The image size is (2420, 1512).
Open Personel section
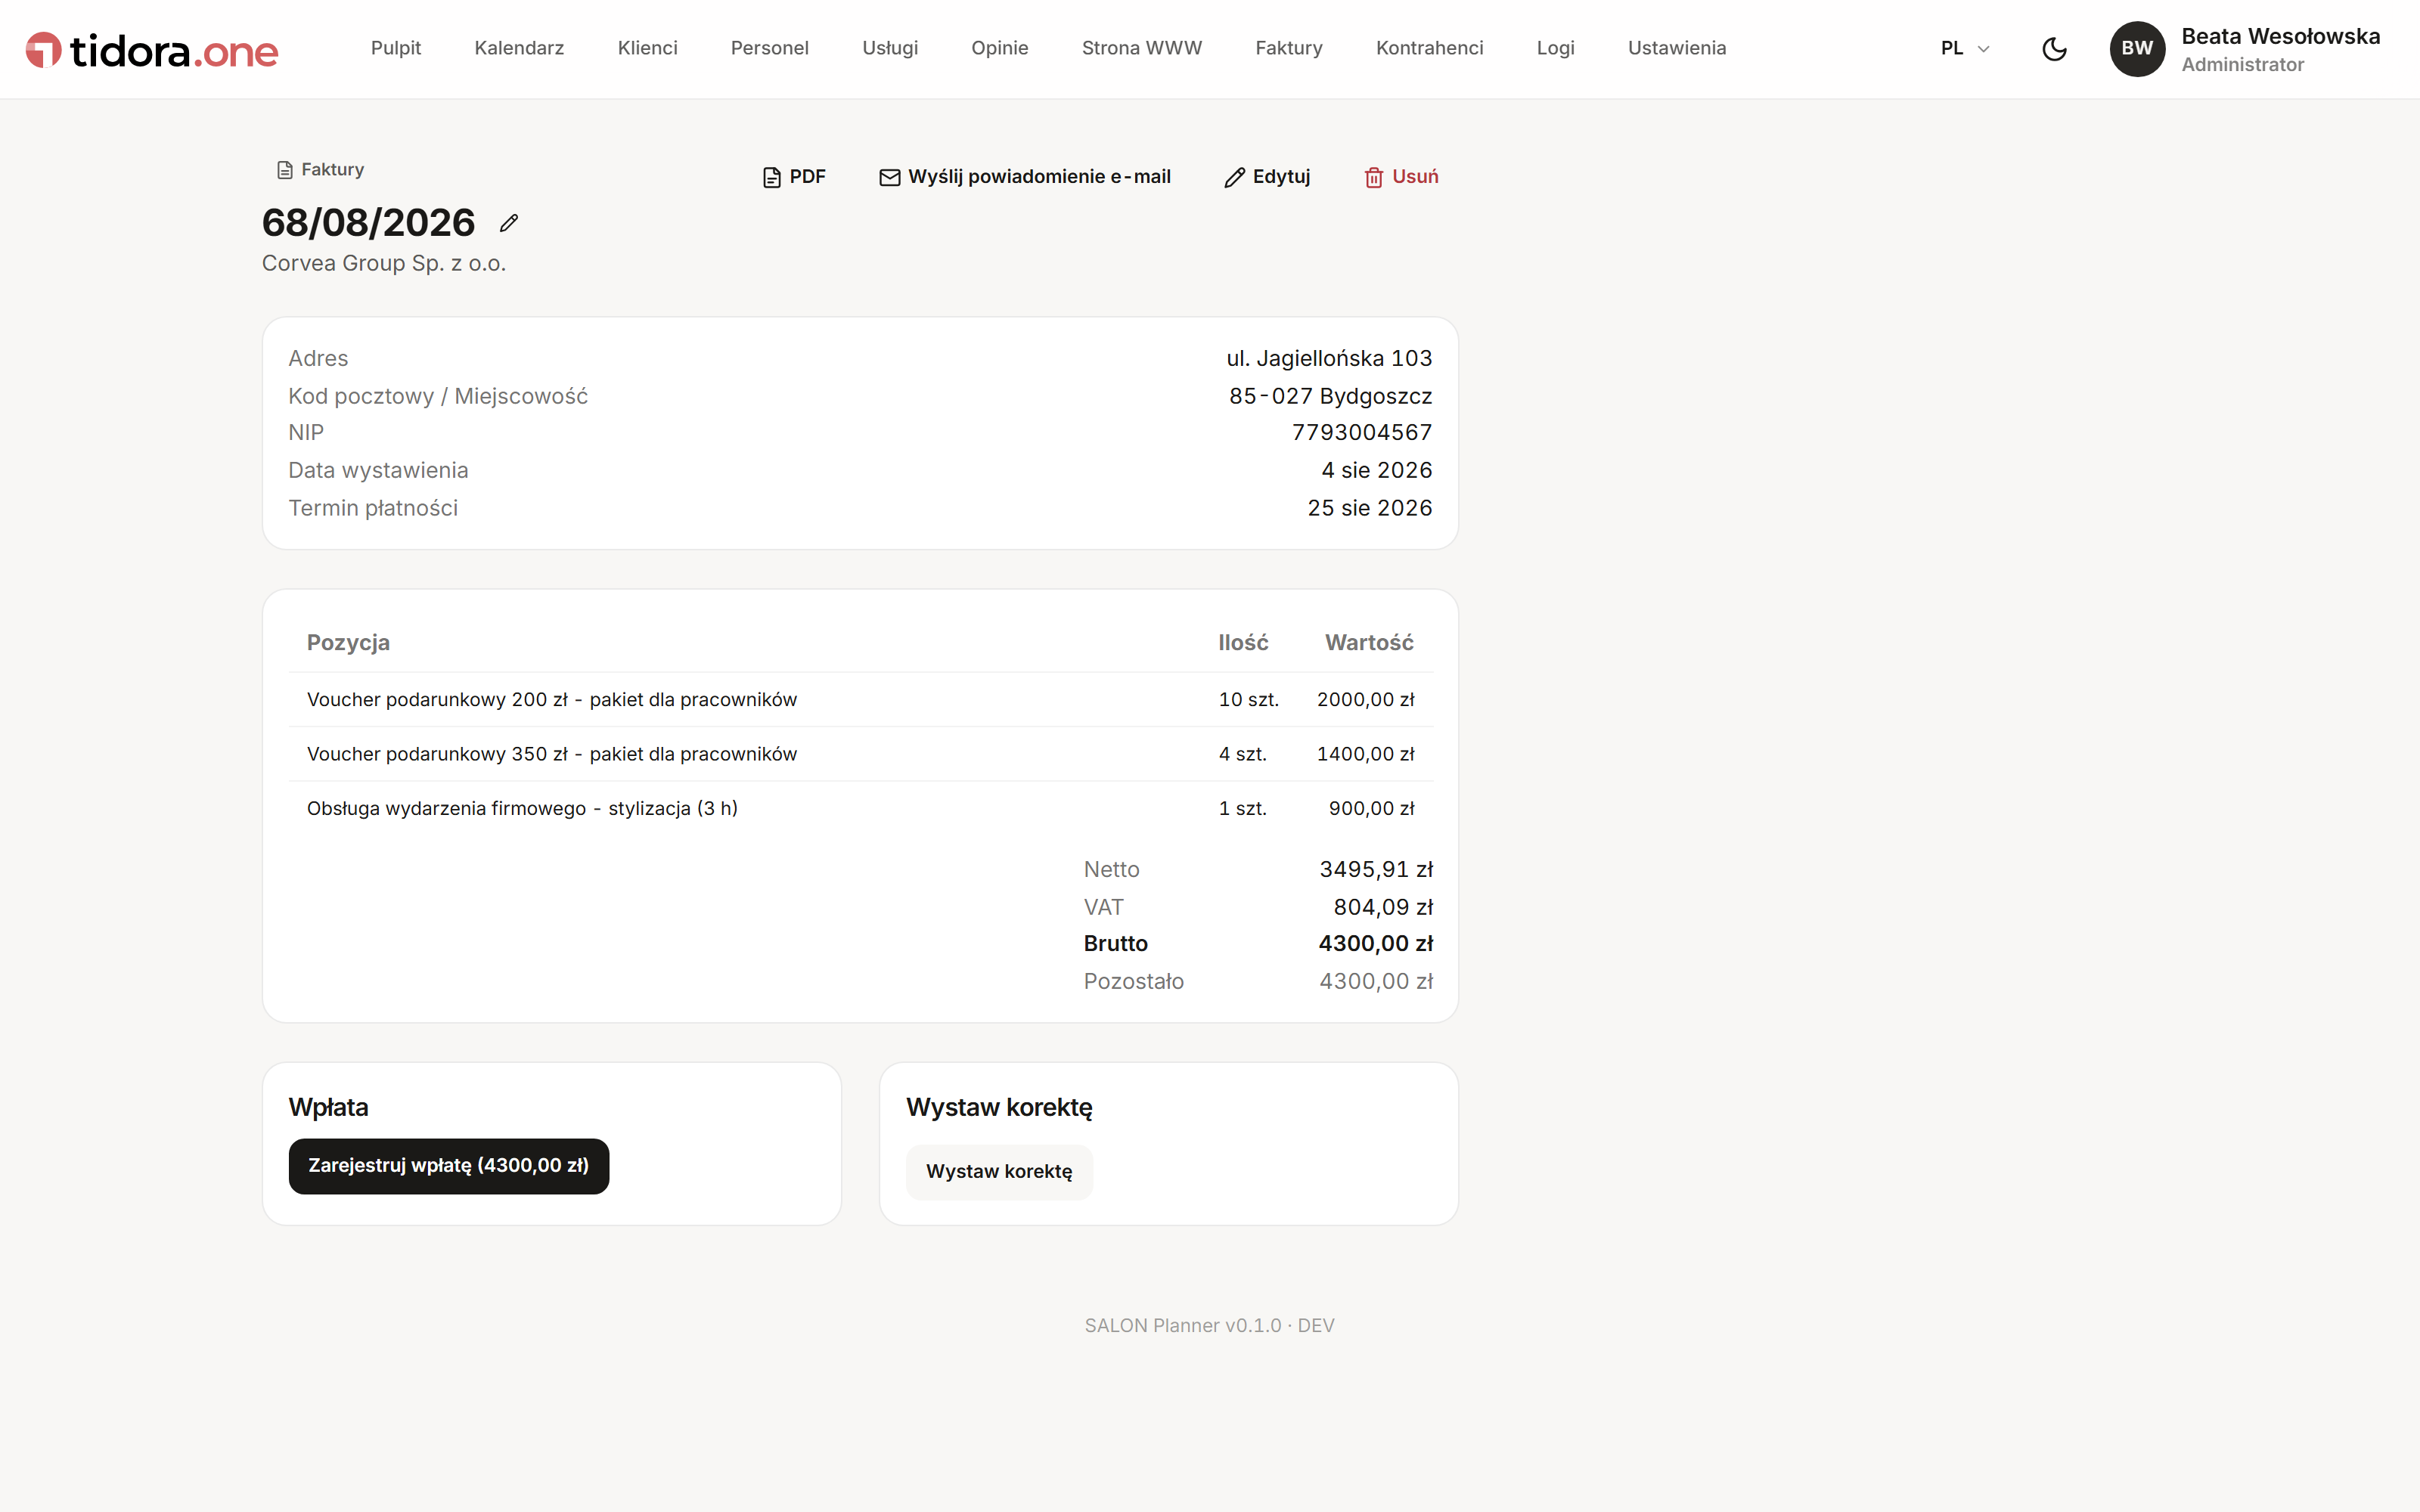click(x=770, y=48)
